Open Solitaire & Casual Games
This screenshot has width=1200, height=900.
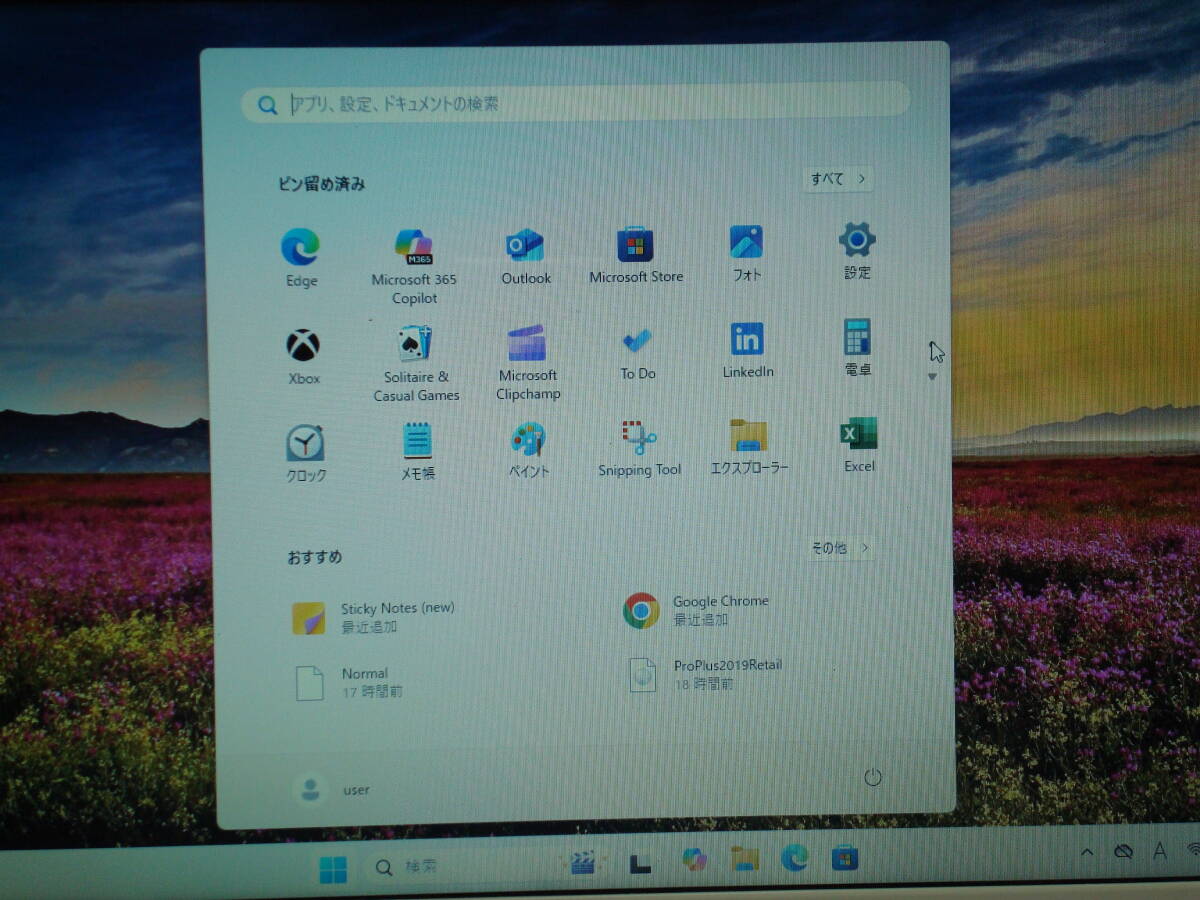(x=416, y=363)
